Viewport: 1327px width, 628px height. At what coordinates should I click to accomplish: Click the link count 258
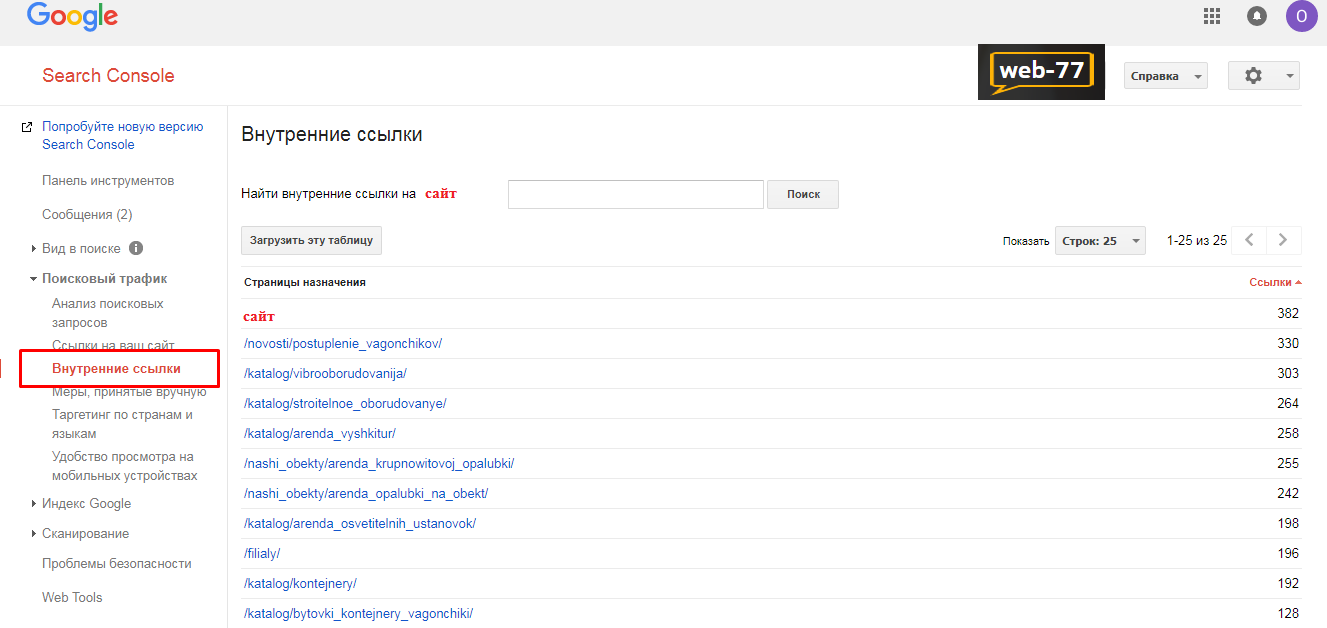point(1288,433)
